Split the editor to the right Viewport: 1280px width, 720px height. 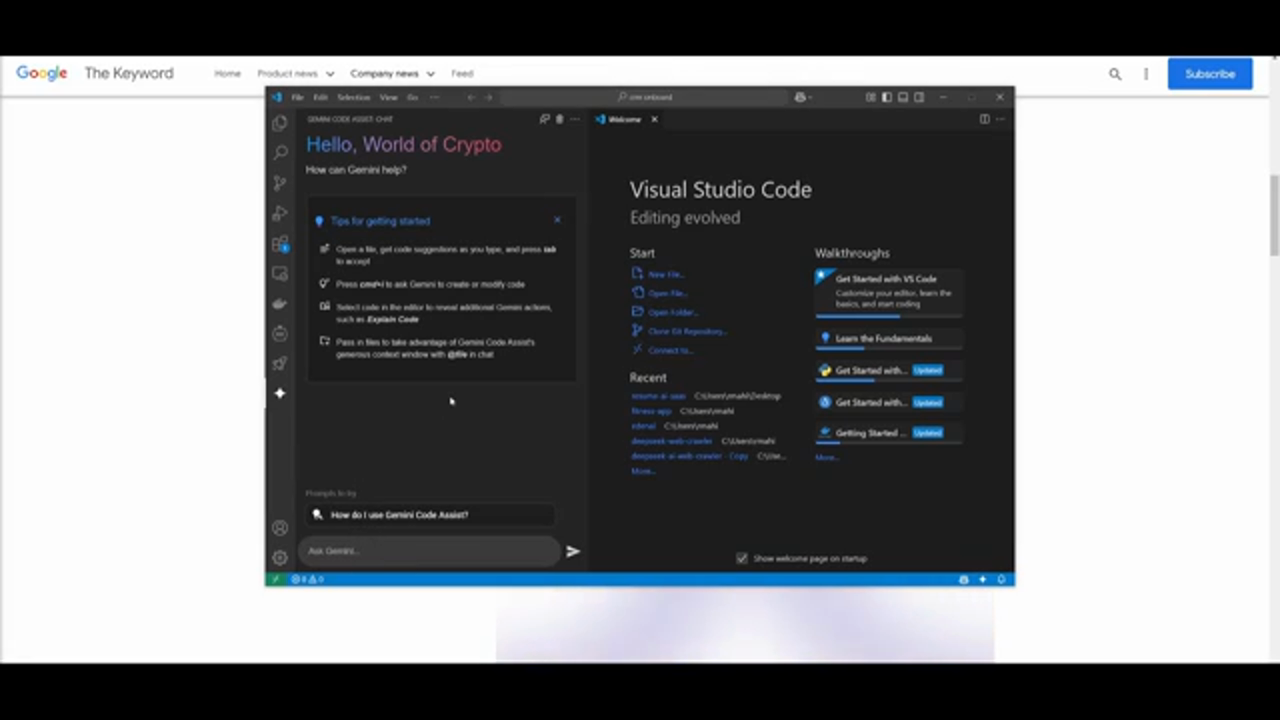tap(984, 119)
